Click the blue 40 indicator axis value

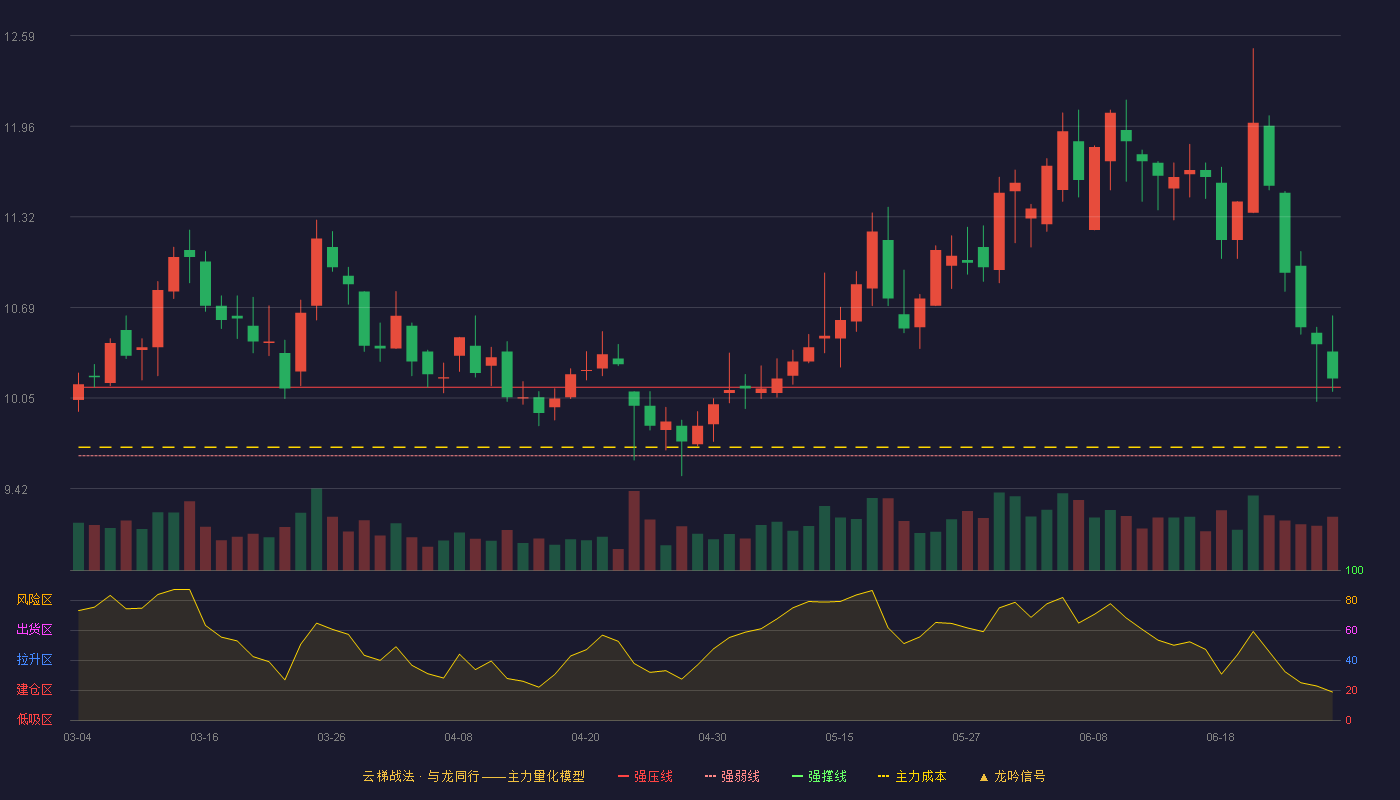pyautogui.click(x=1351, y=661)
